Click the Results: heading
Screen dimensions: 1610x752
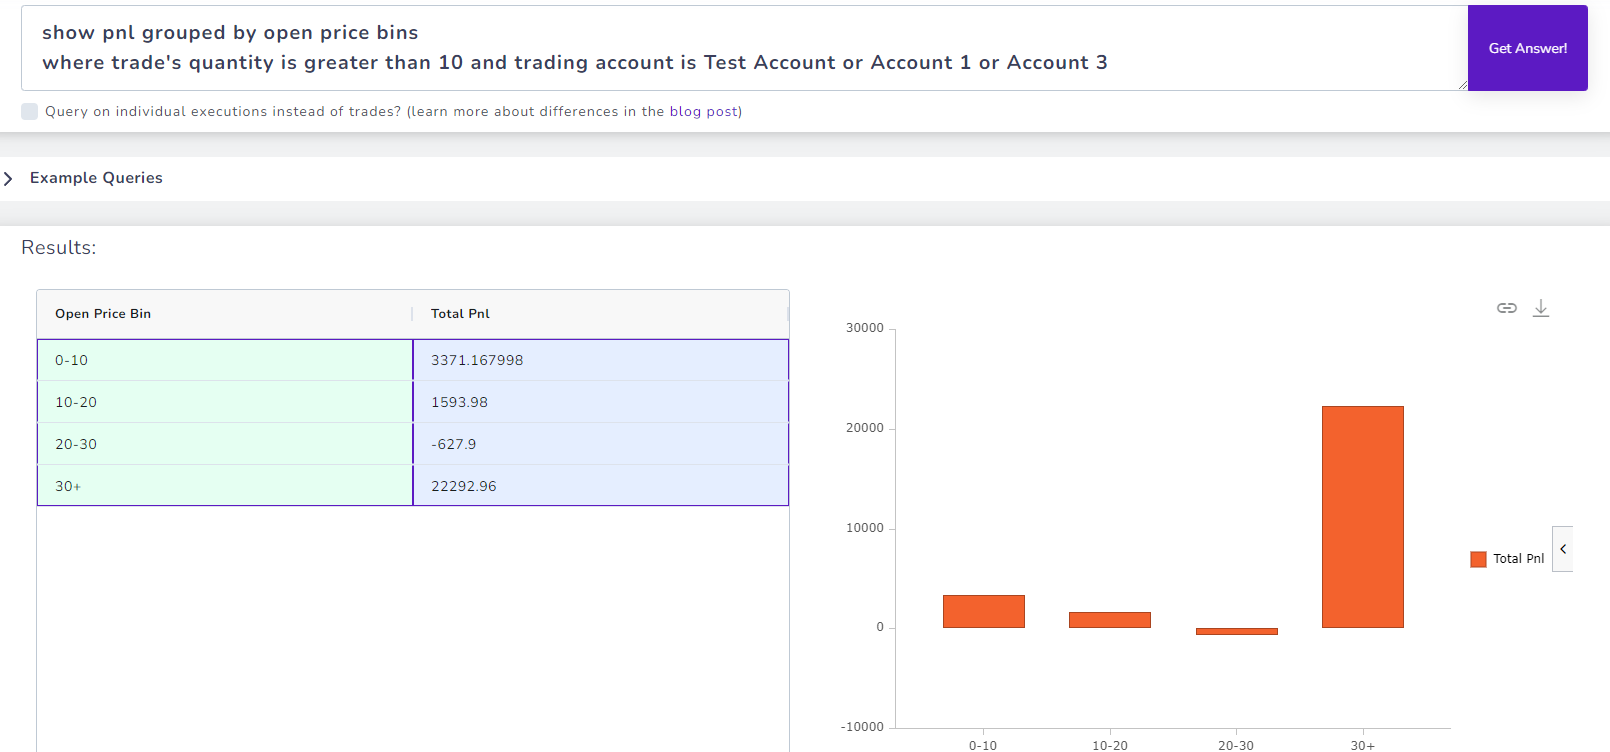pos(59,248)
